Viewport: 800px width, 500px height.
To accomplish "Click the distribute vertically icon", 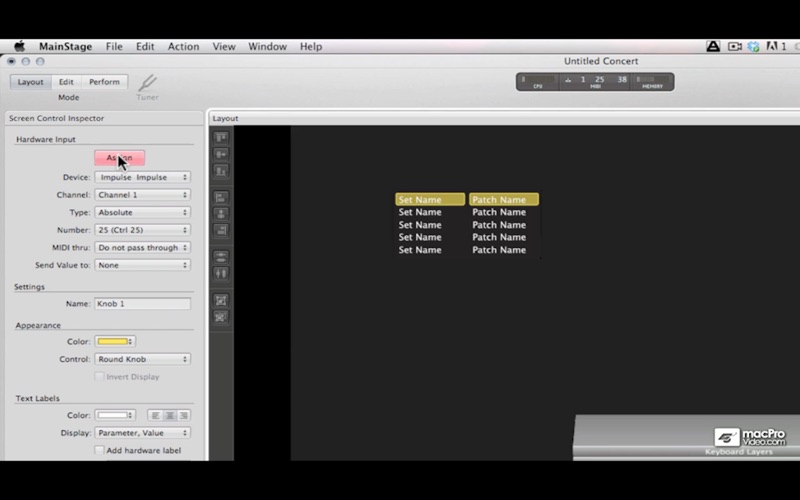I will 221,257.
